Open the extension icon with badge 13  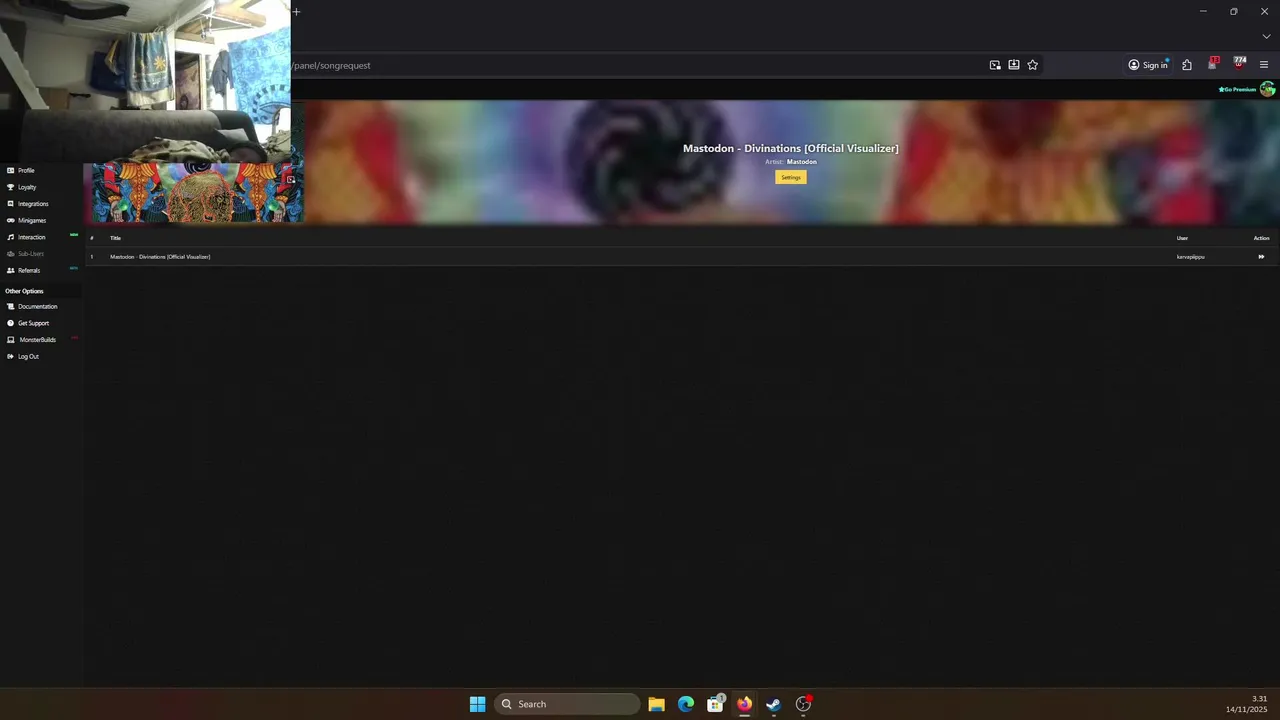[x=1213, y=64]
